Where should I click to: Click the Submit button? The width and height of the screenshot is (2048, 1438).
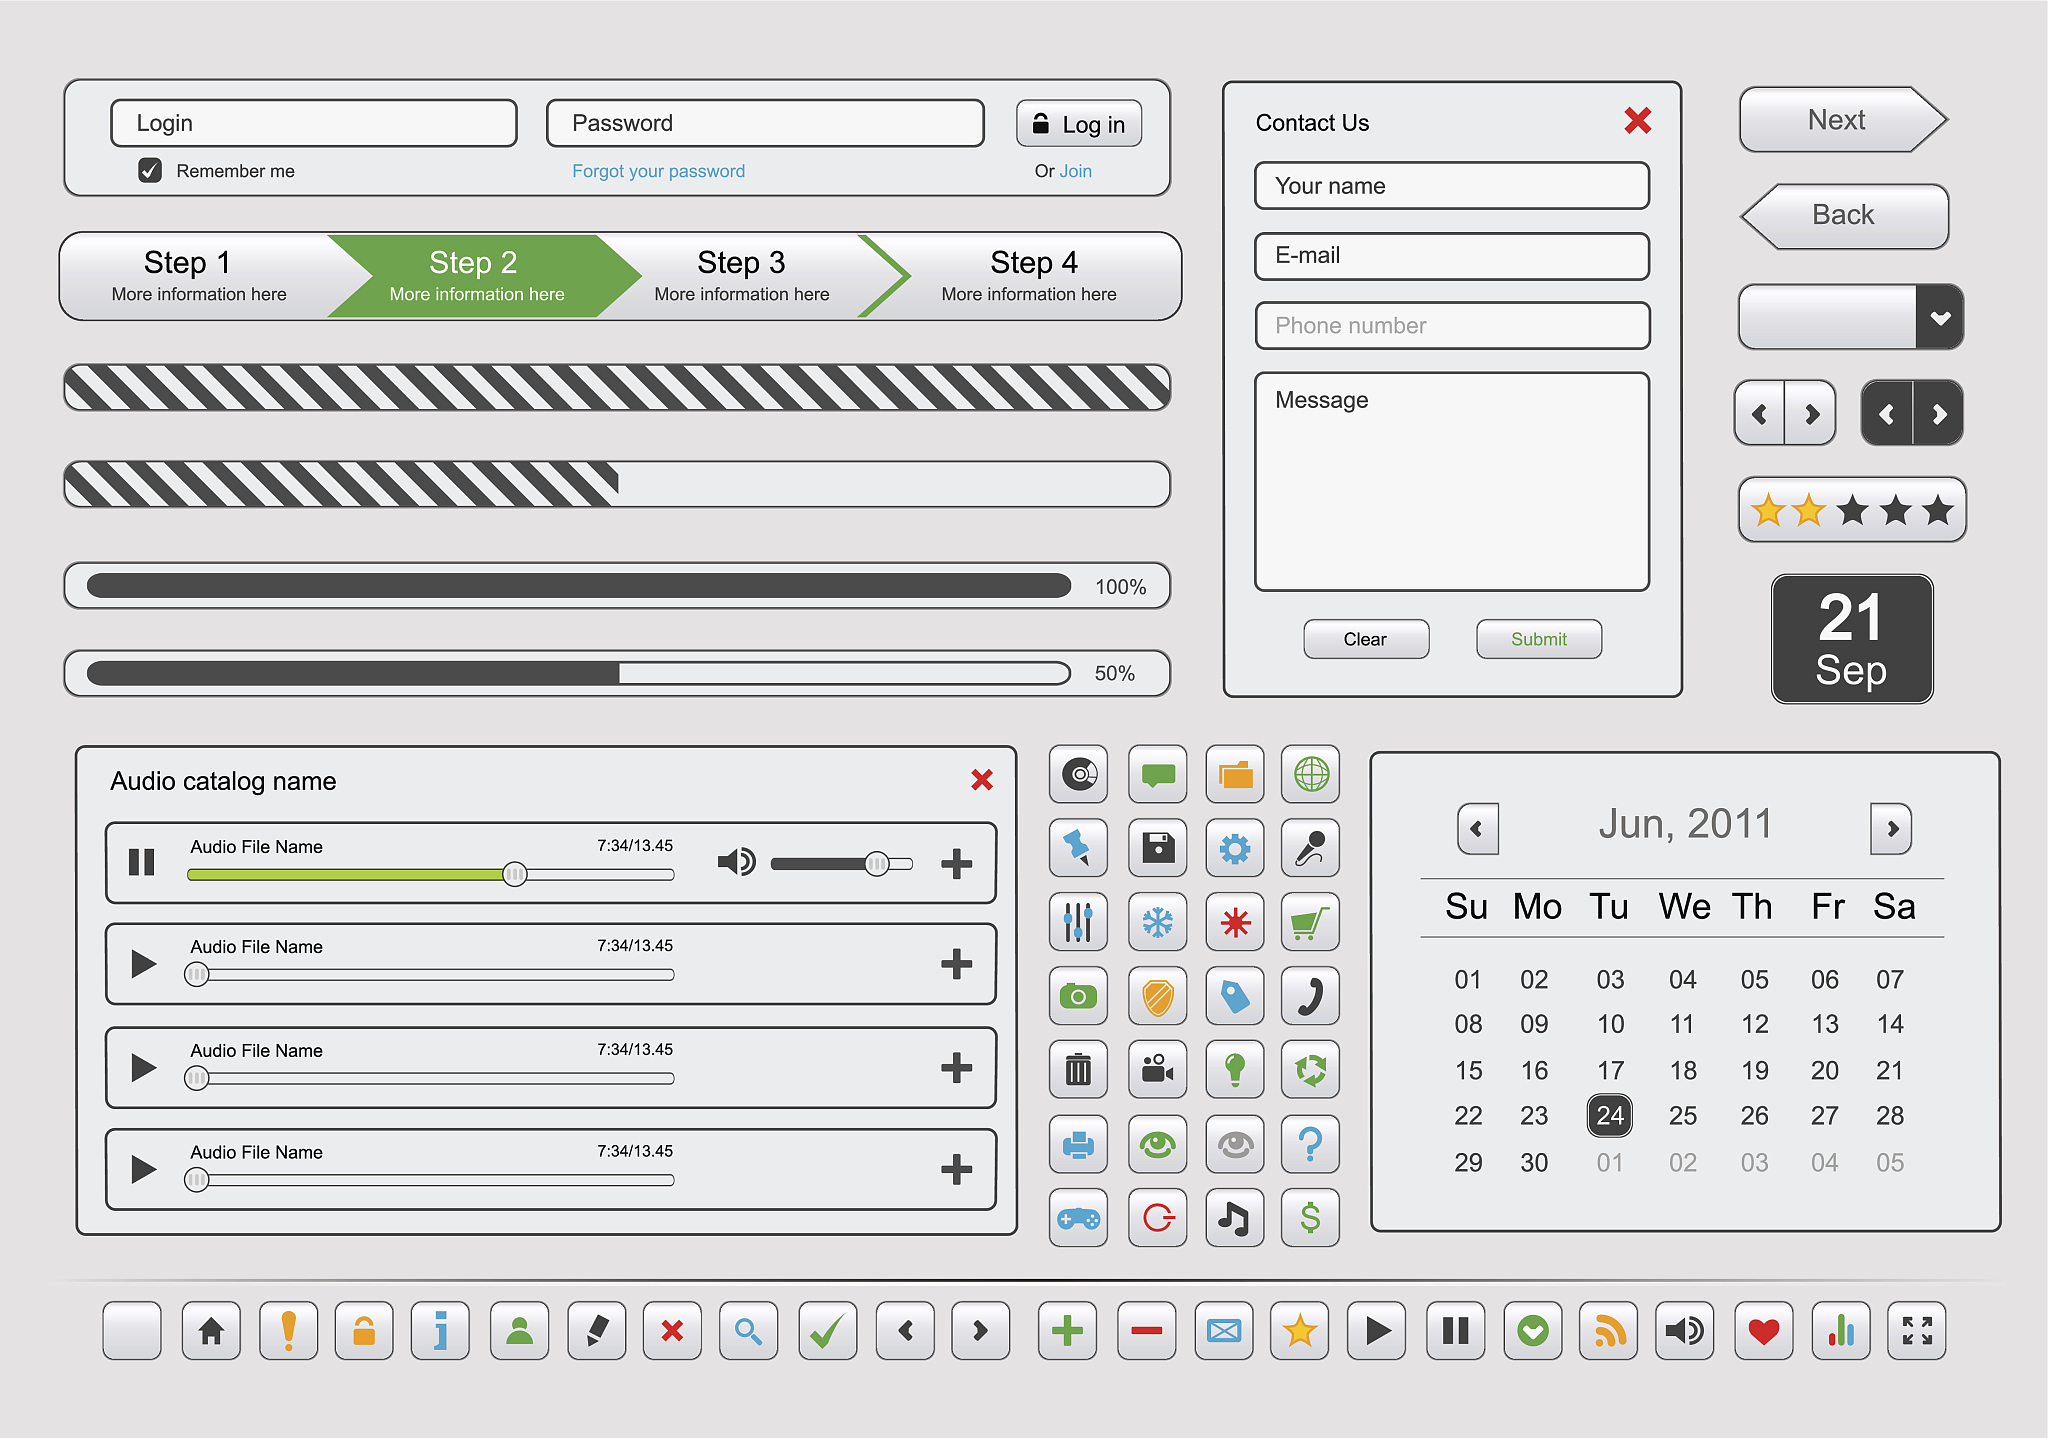[1538, 639]
